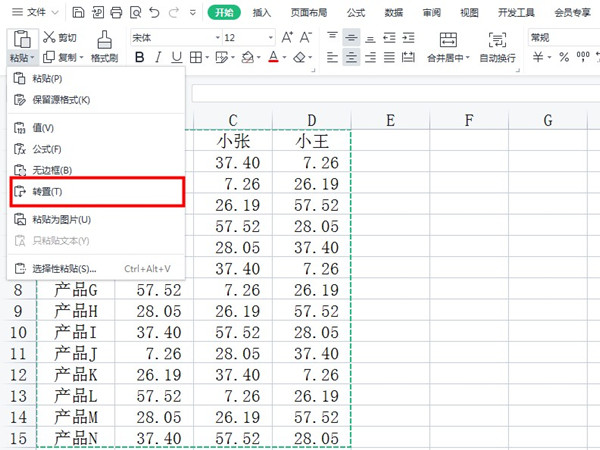Click Paste Special (选择性粘贴) menu entry
Screen dimensions: 600x450
(x=64, y=269)
